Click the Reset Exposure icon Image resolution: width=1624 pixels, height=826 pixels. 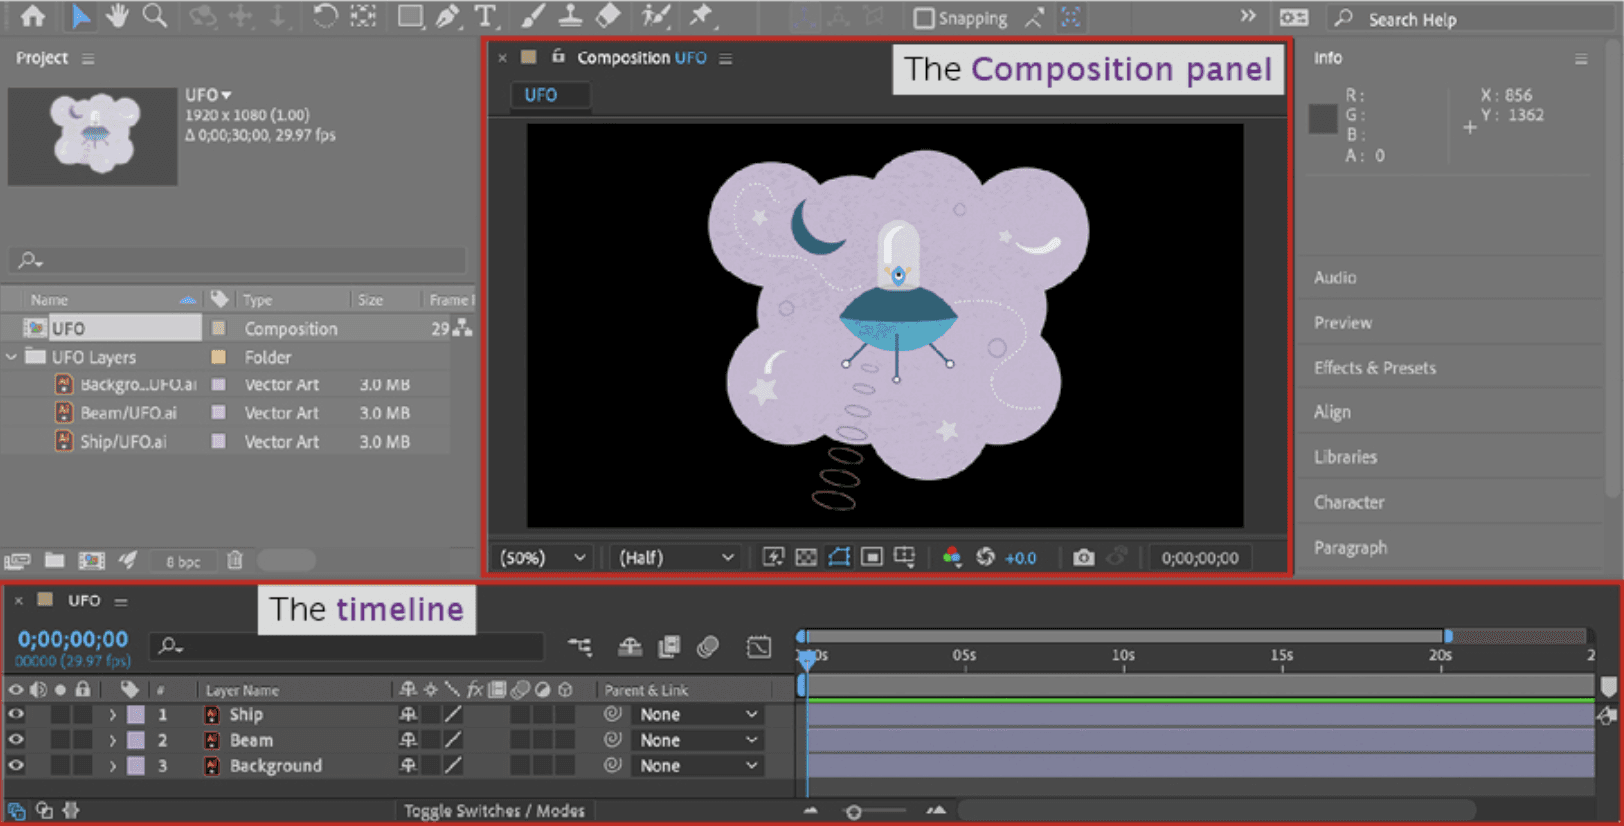coord(985,557)
